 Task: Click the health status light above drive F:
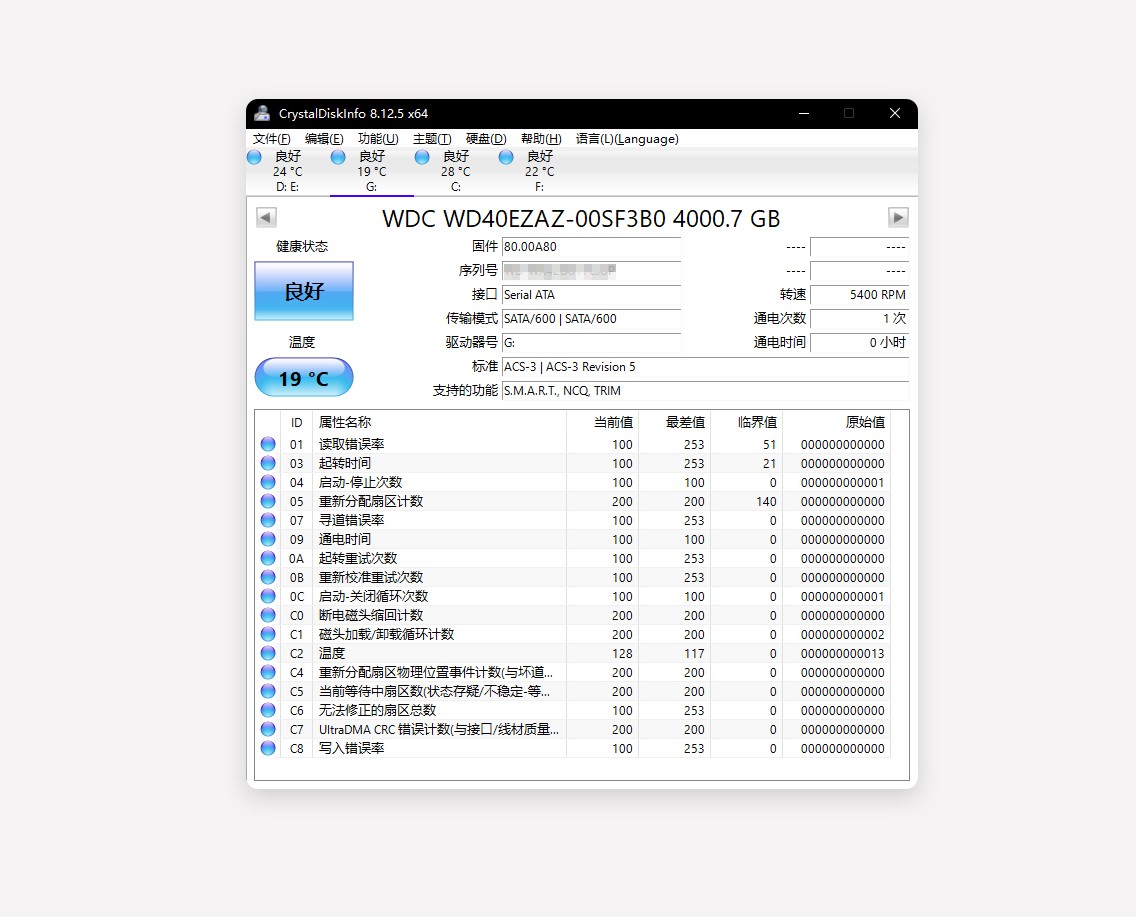pos(507,157)
